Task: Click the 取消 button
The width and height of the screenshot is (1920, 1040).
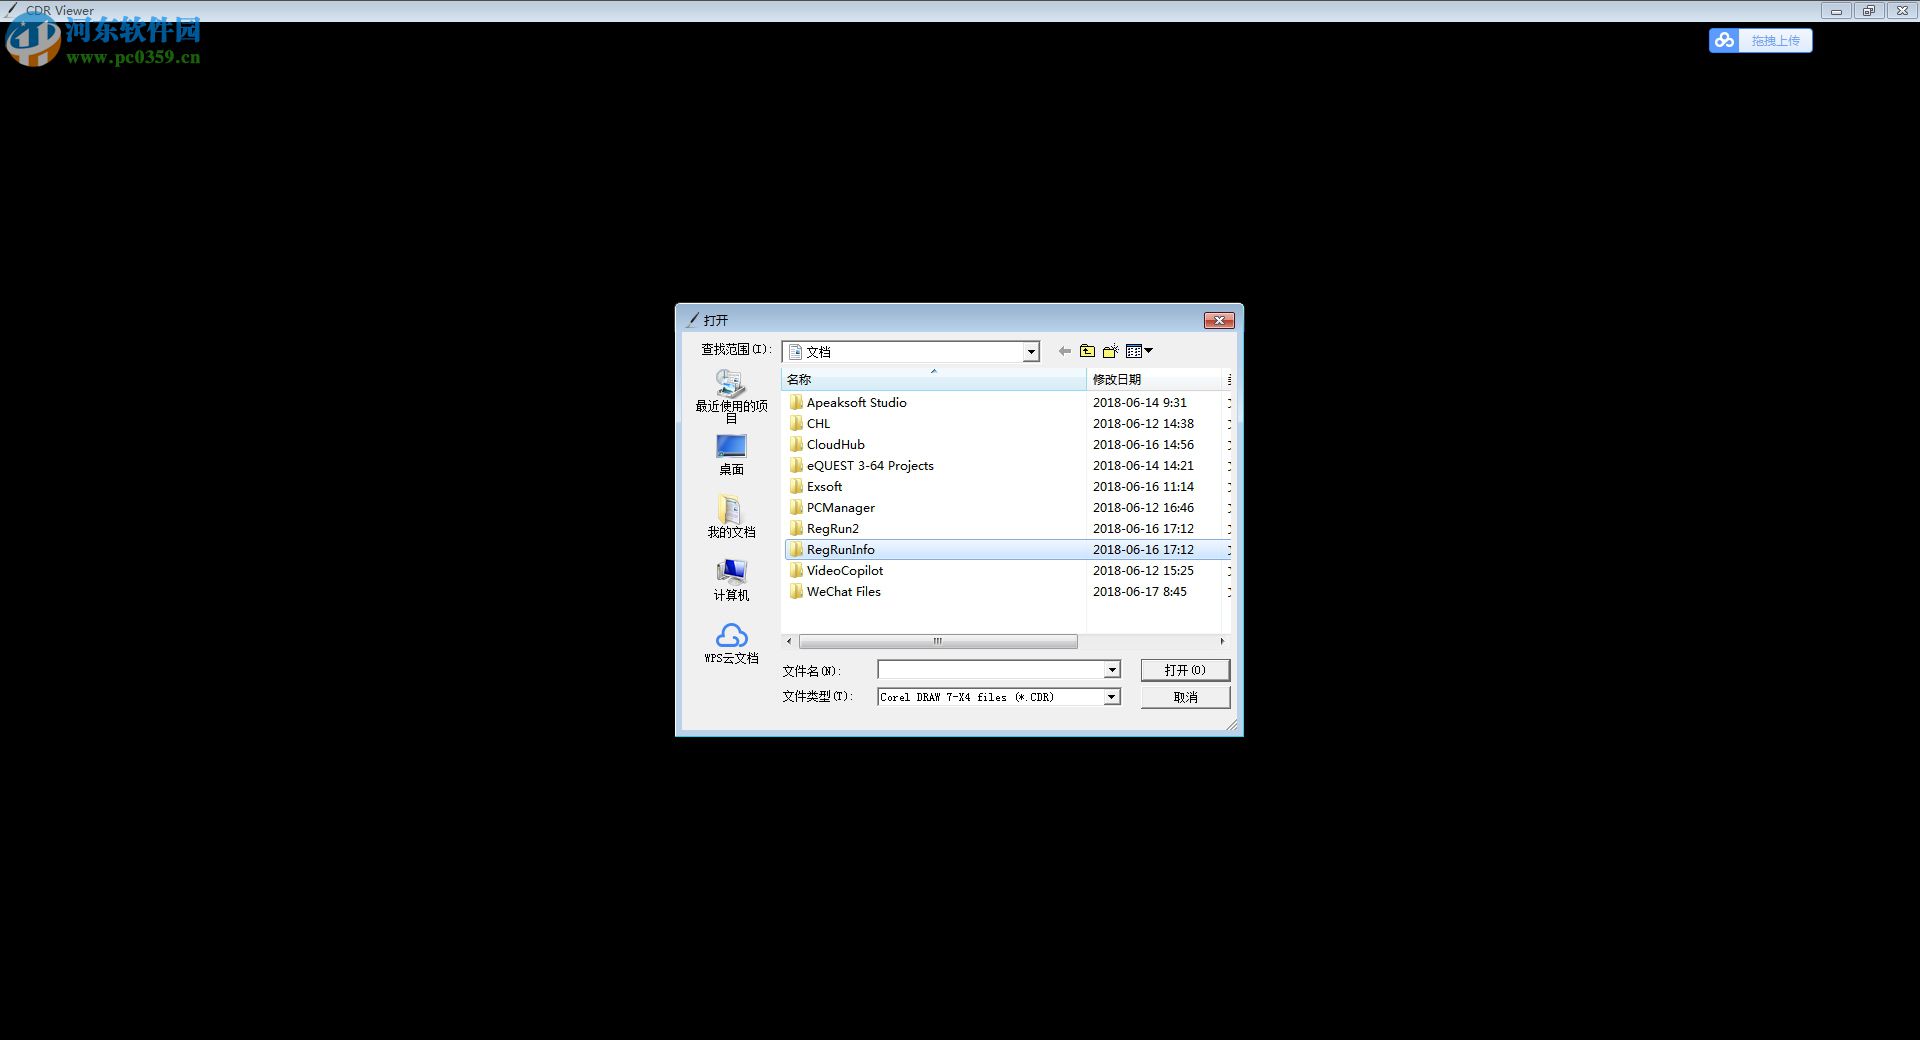Action: 1185,696
